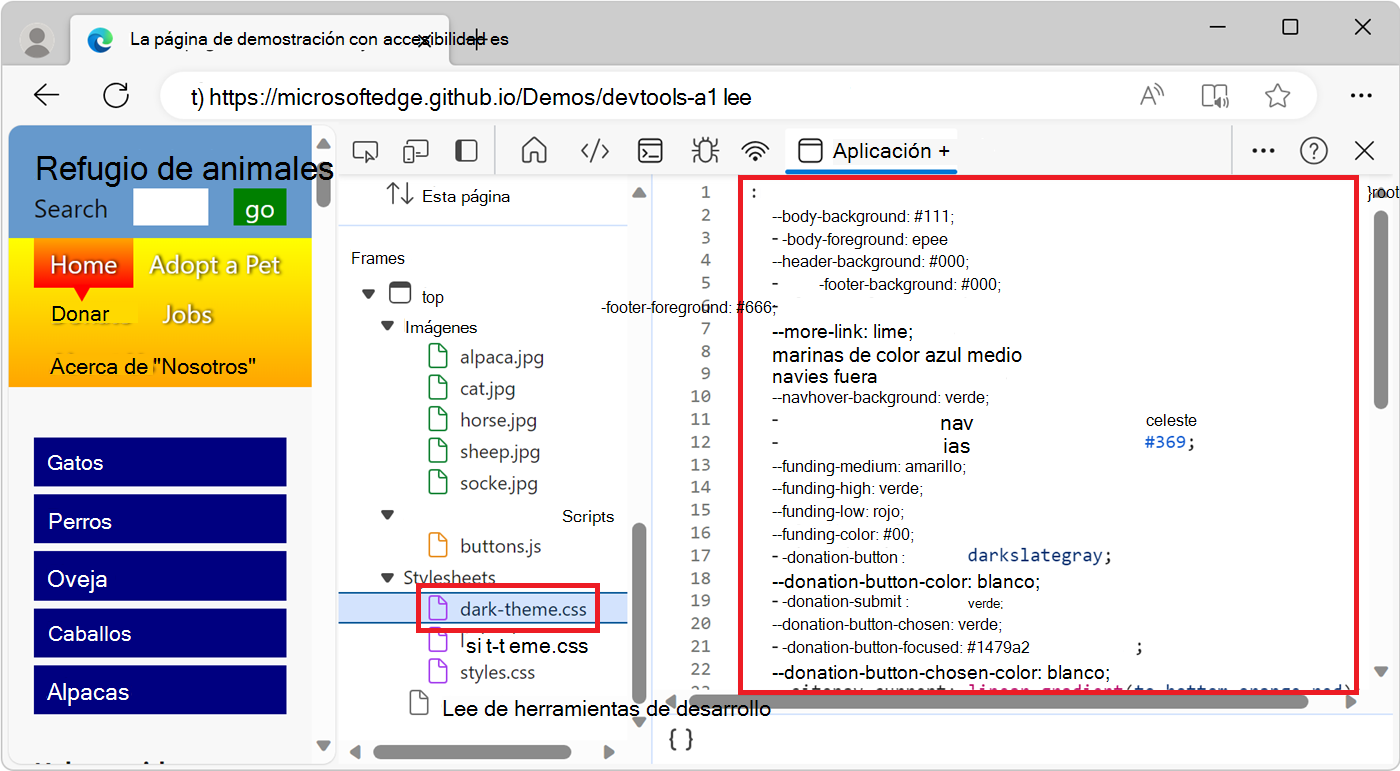Open the DevTools more options menu

(x=1262, y=150)
